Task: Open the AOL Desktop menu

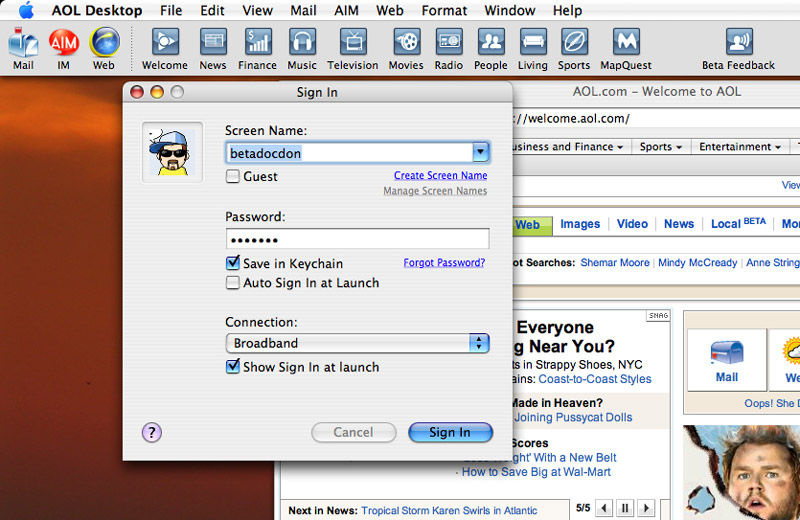Action: tap(97, 10)
